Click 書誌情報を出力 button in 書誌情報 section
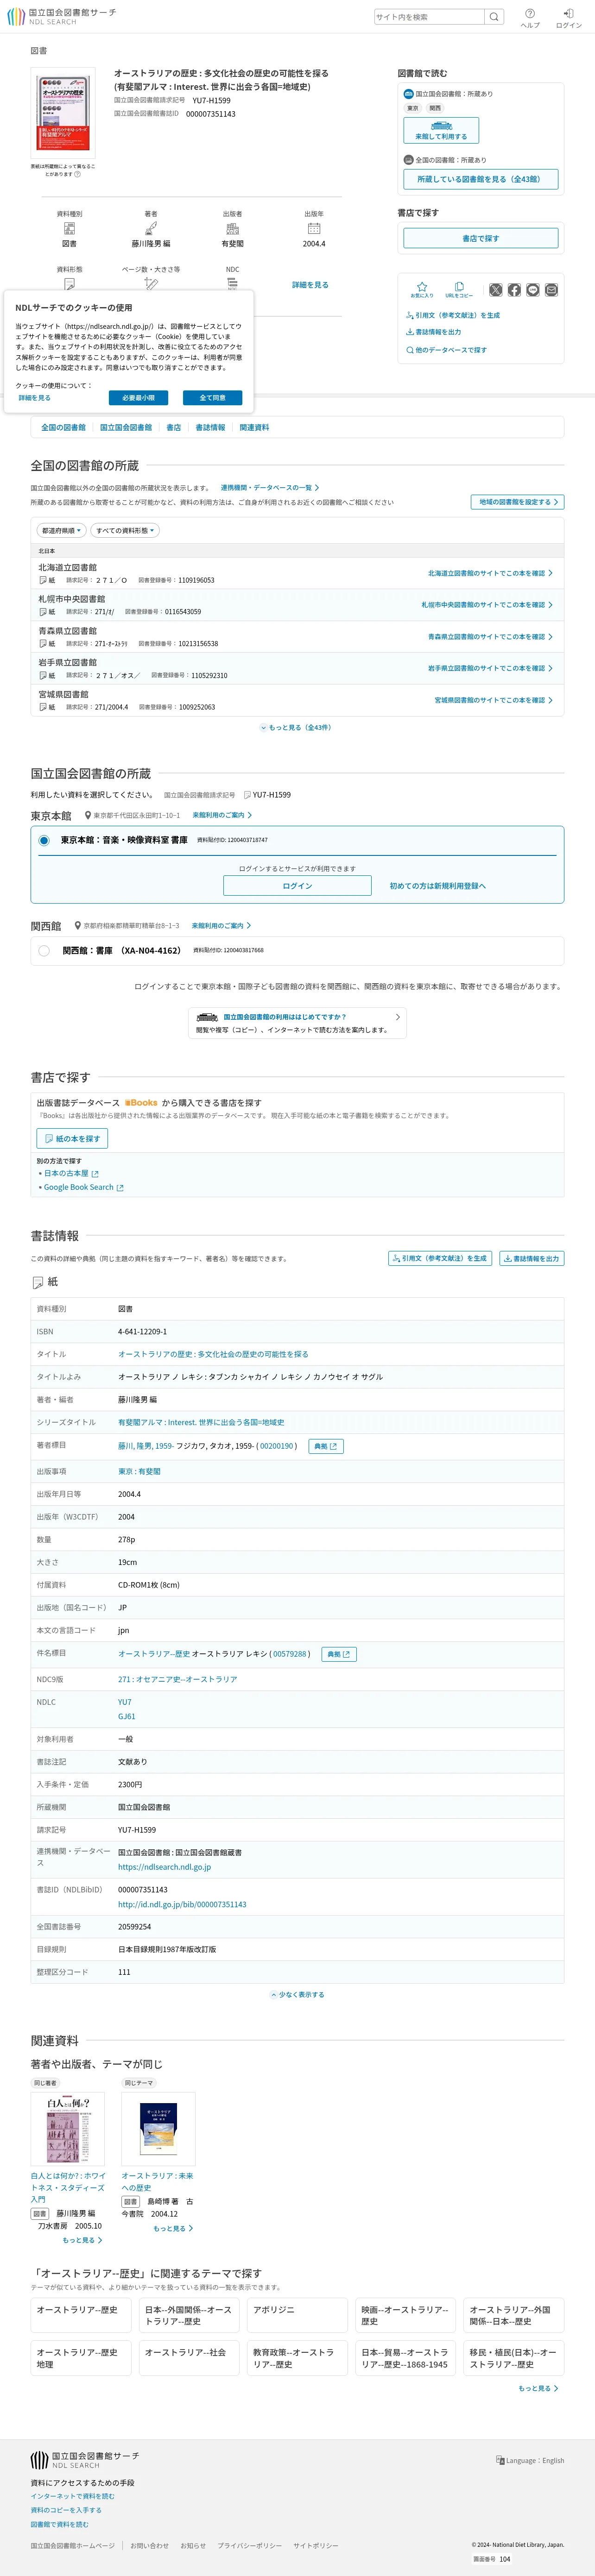The width and height of the screenshot is (595, 2576). point(532,1258)
